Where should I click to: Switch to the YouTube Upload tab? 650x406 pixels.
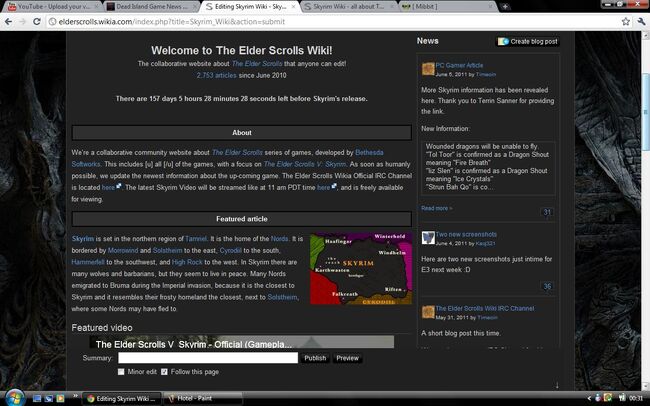point(53,7)
